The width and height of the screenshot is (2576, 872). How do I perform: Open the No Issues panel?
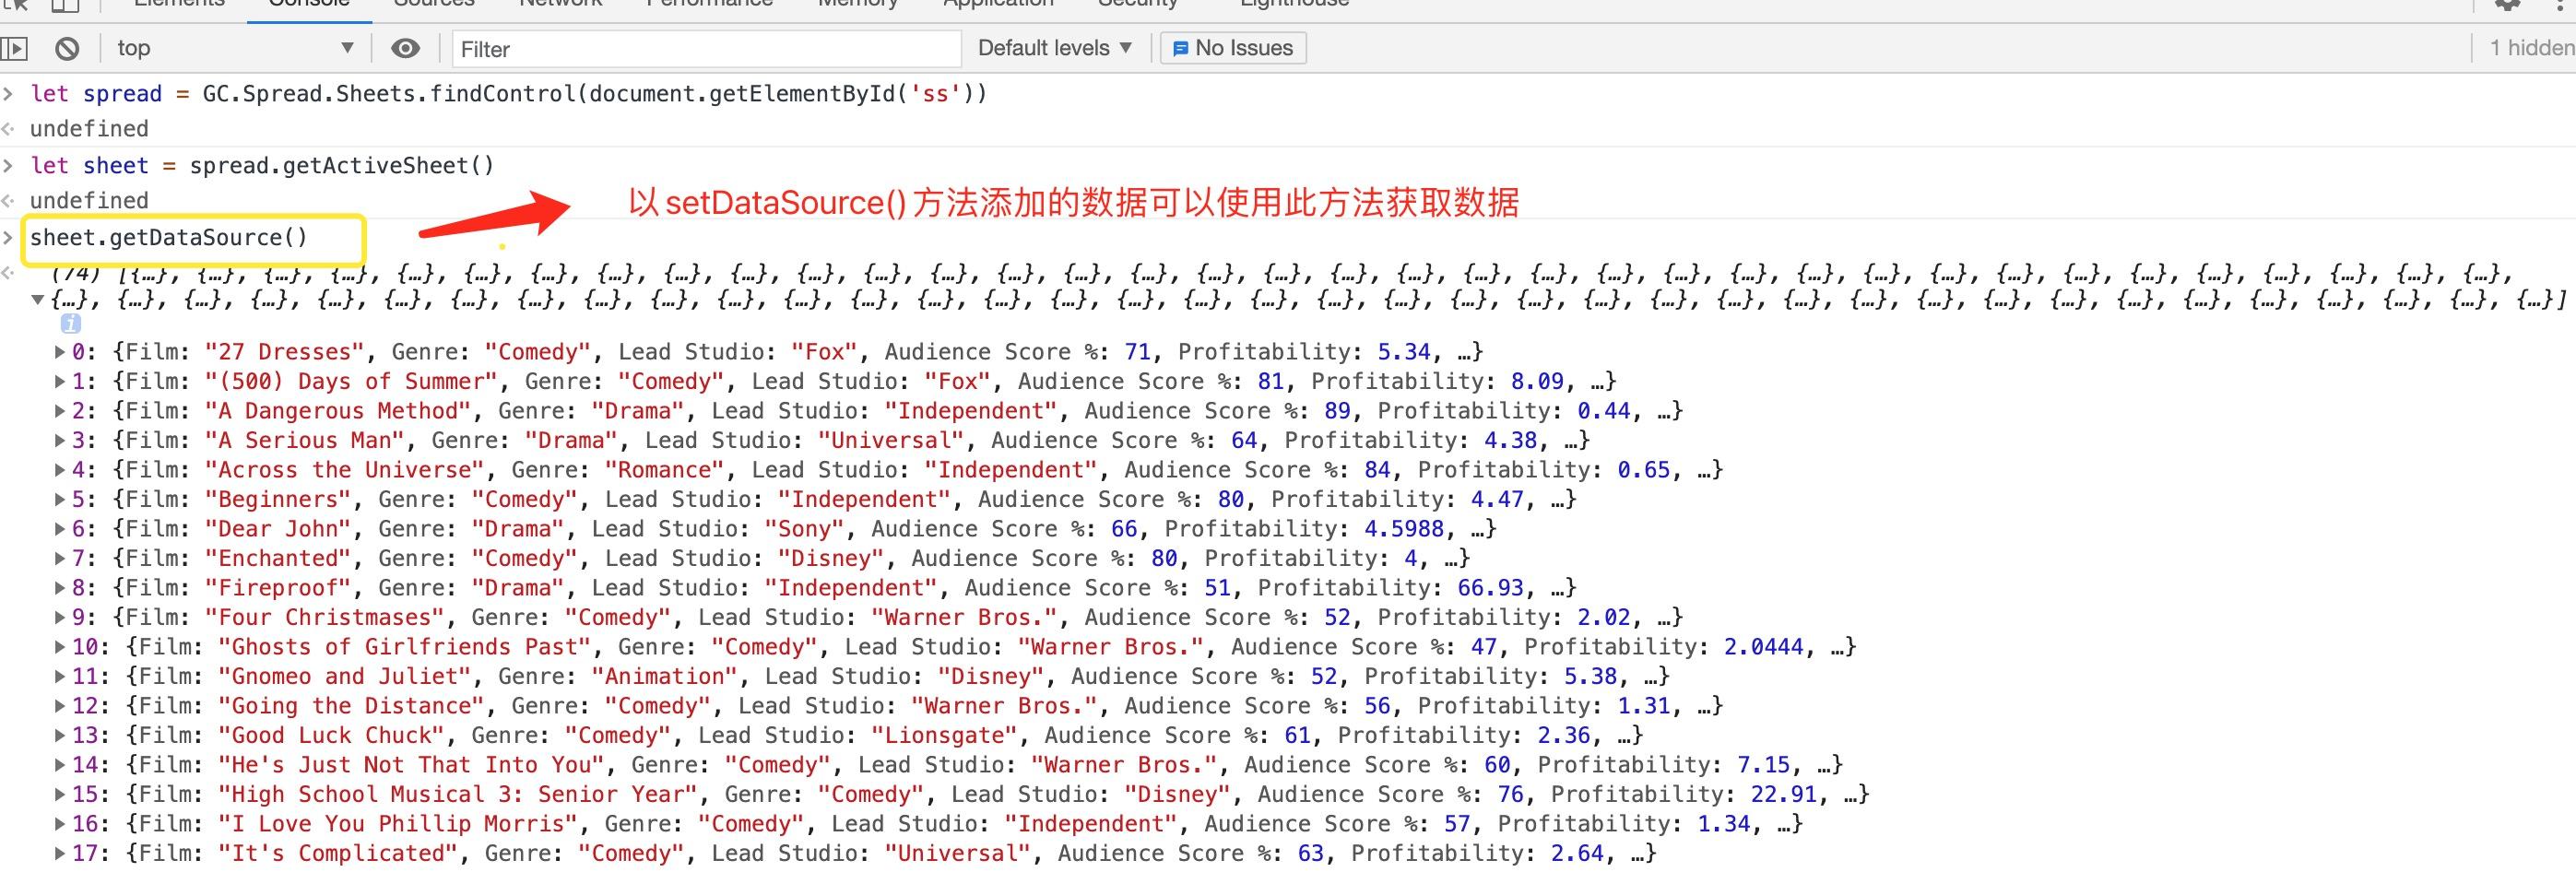(x=1232, y=47)
